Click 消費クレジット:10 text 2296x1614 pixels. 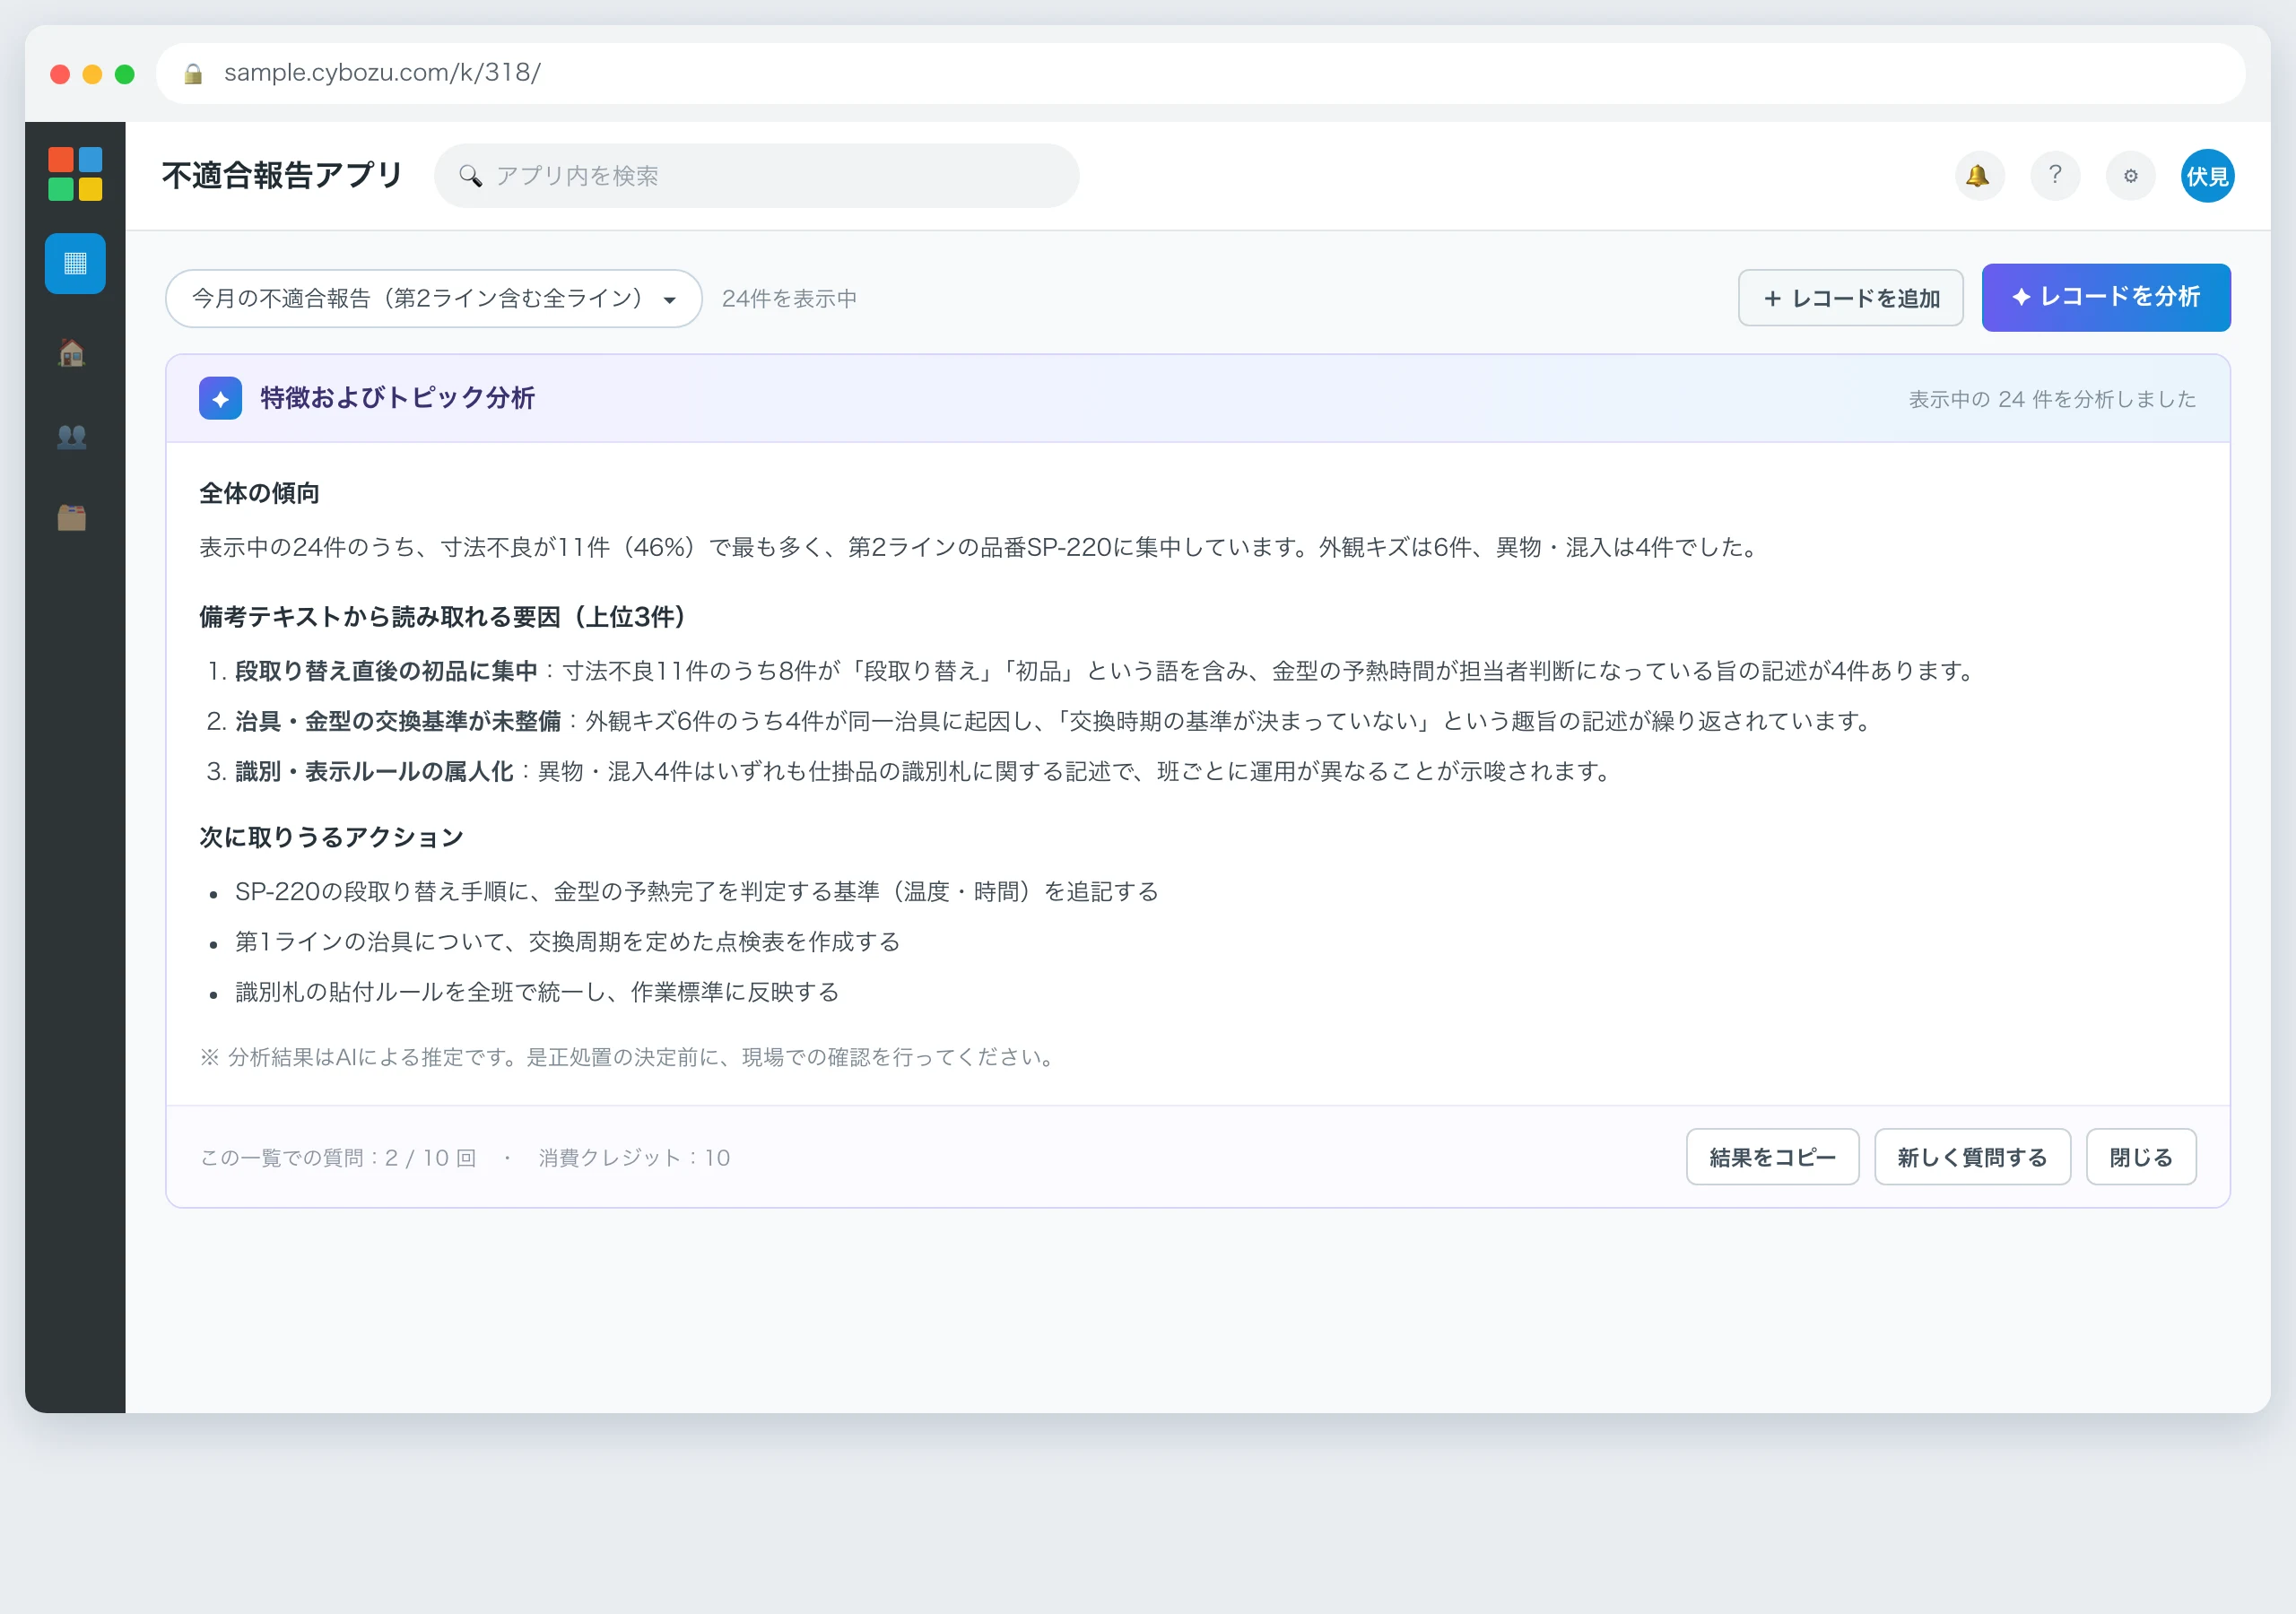click(x=635, y=1158)
